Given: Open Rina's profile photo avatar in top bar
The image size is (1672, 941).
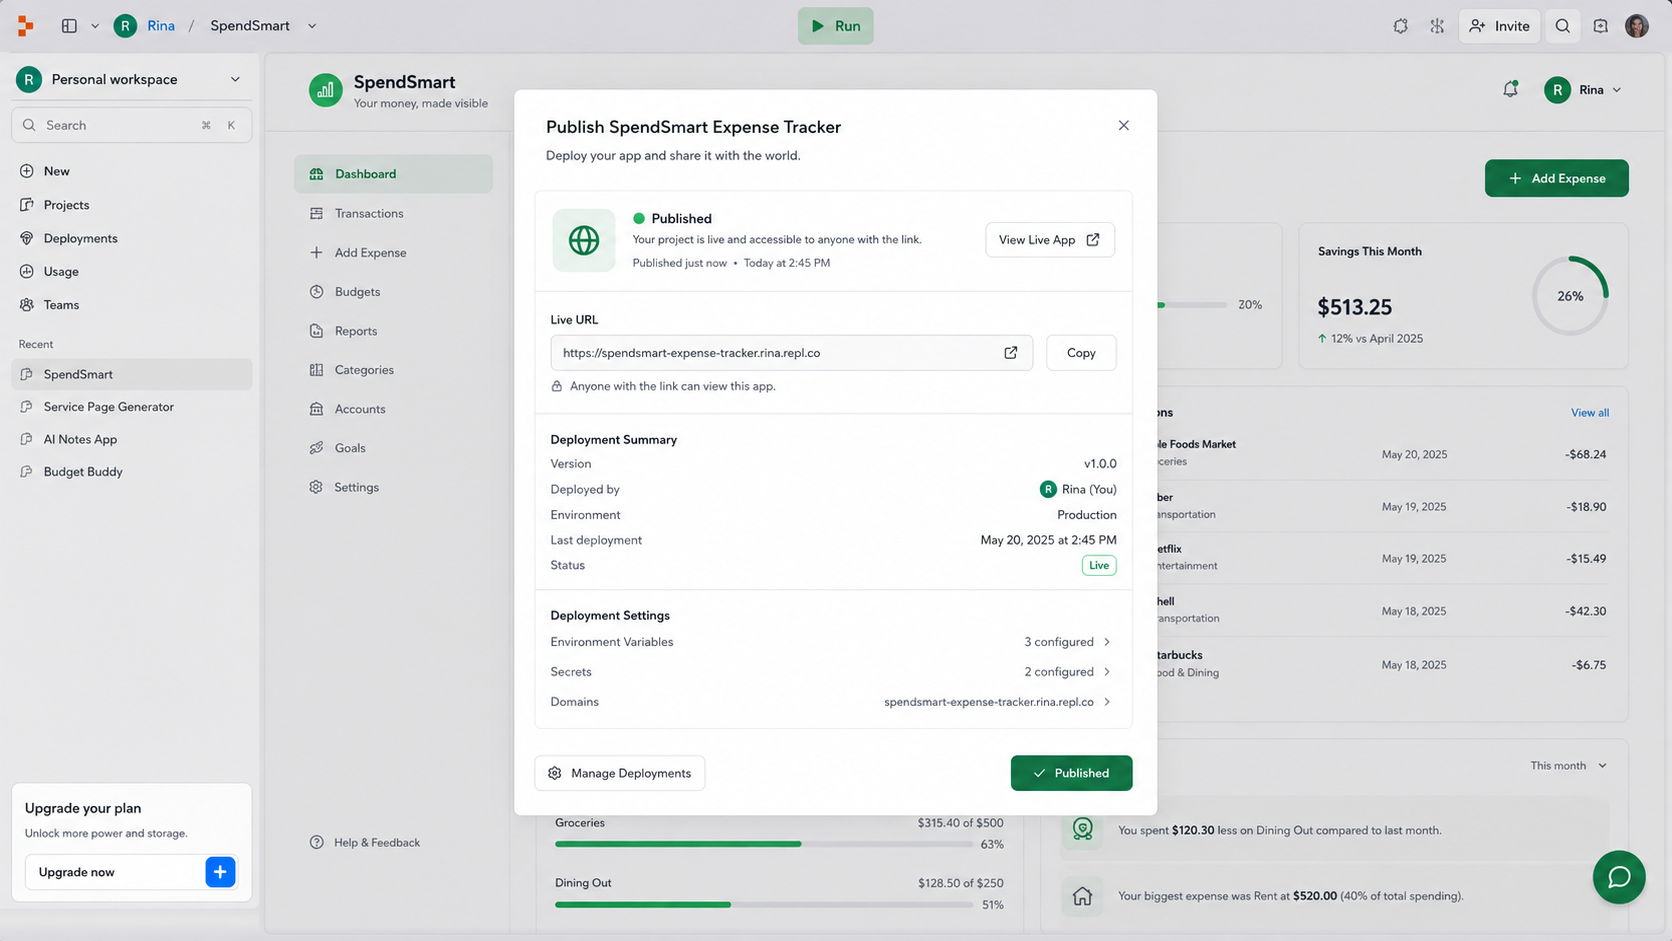Looking at the screenshot, I should coord(1636,26).
